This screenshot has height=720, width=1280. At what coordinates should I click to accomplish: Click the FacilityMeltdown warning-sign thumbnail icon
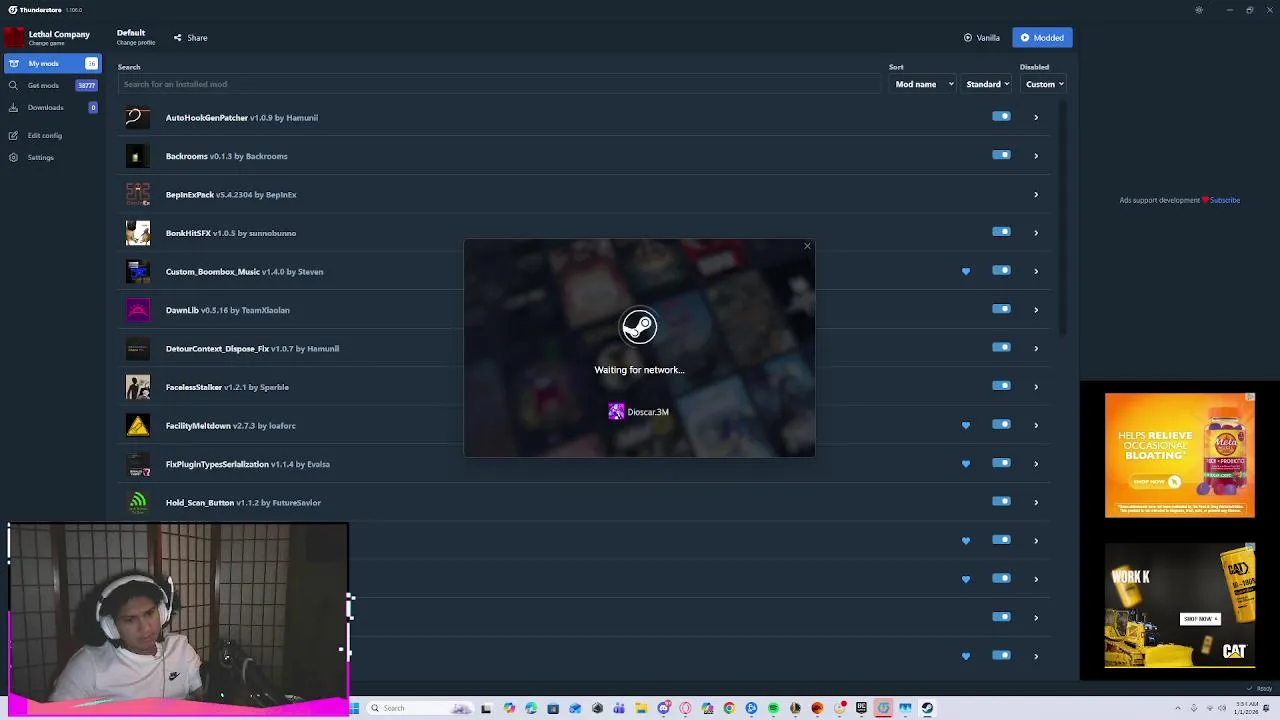pos(138,426)
